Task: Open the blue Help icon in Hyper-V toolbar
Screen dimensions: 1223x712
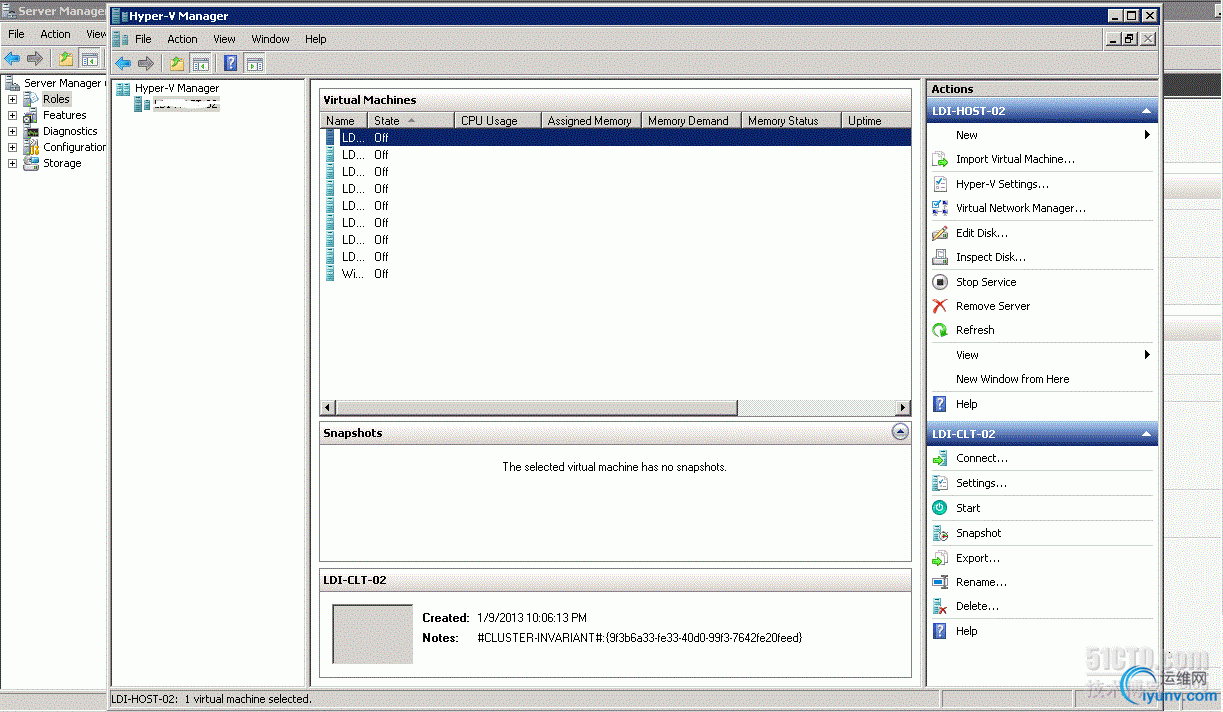Action: (231, 64)
